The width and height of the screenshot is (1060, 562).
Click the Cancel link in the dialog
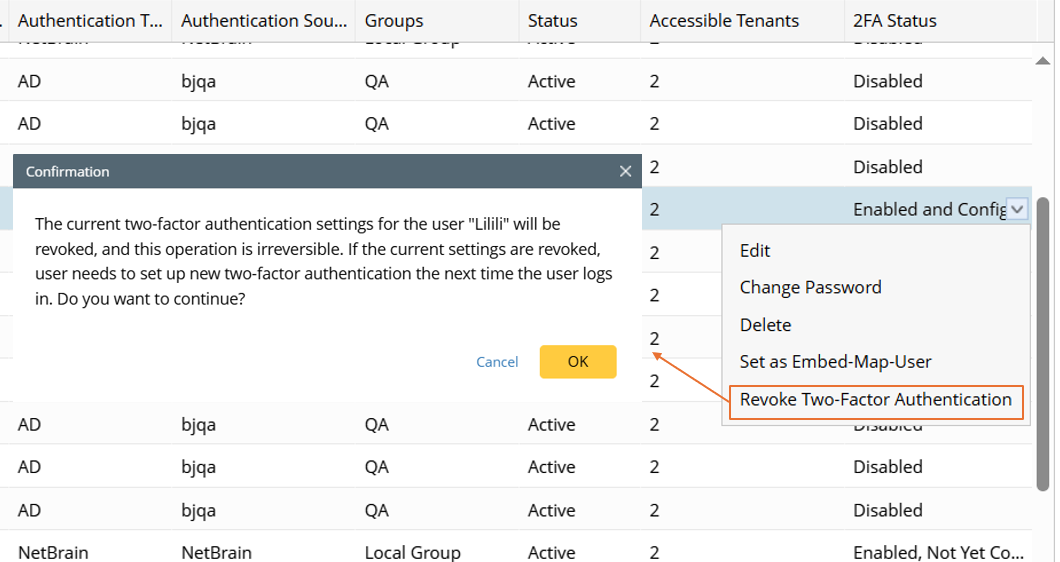[x=497, y=362]
